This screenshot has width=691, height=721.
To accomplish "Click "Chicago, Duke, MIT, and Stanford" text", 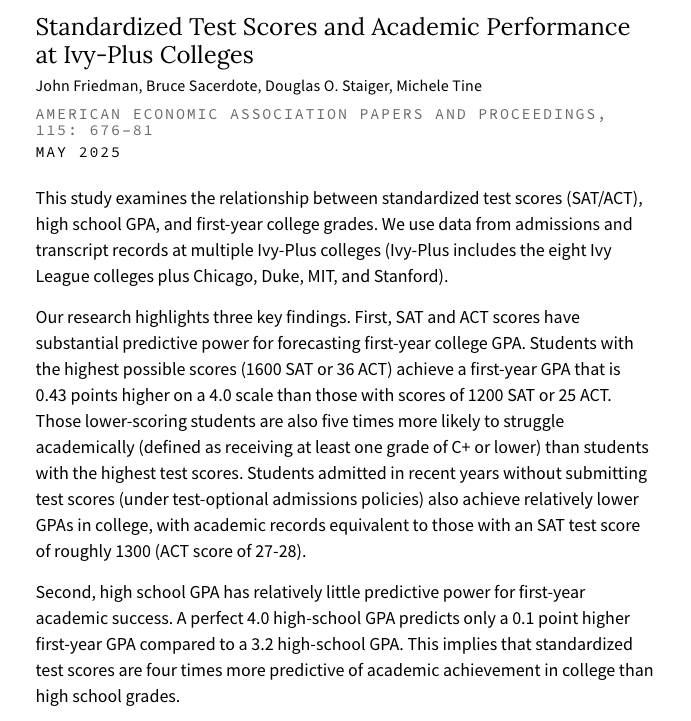I will click(x=318, y=276).
